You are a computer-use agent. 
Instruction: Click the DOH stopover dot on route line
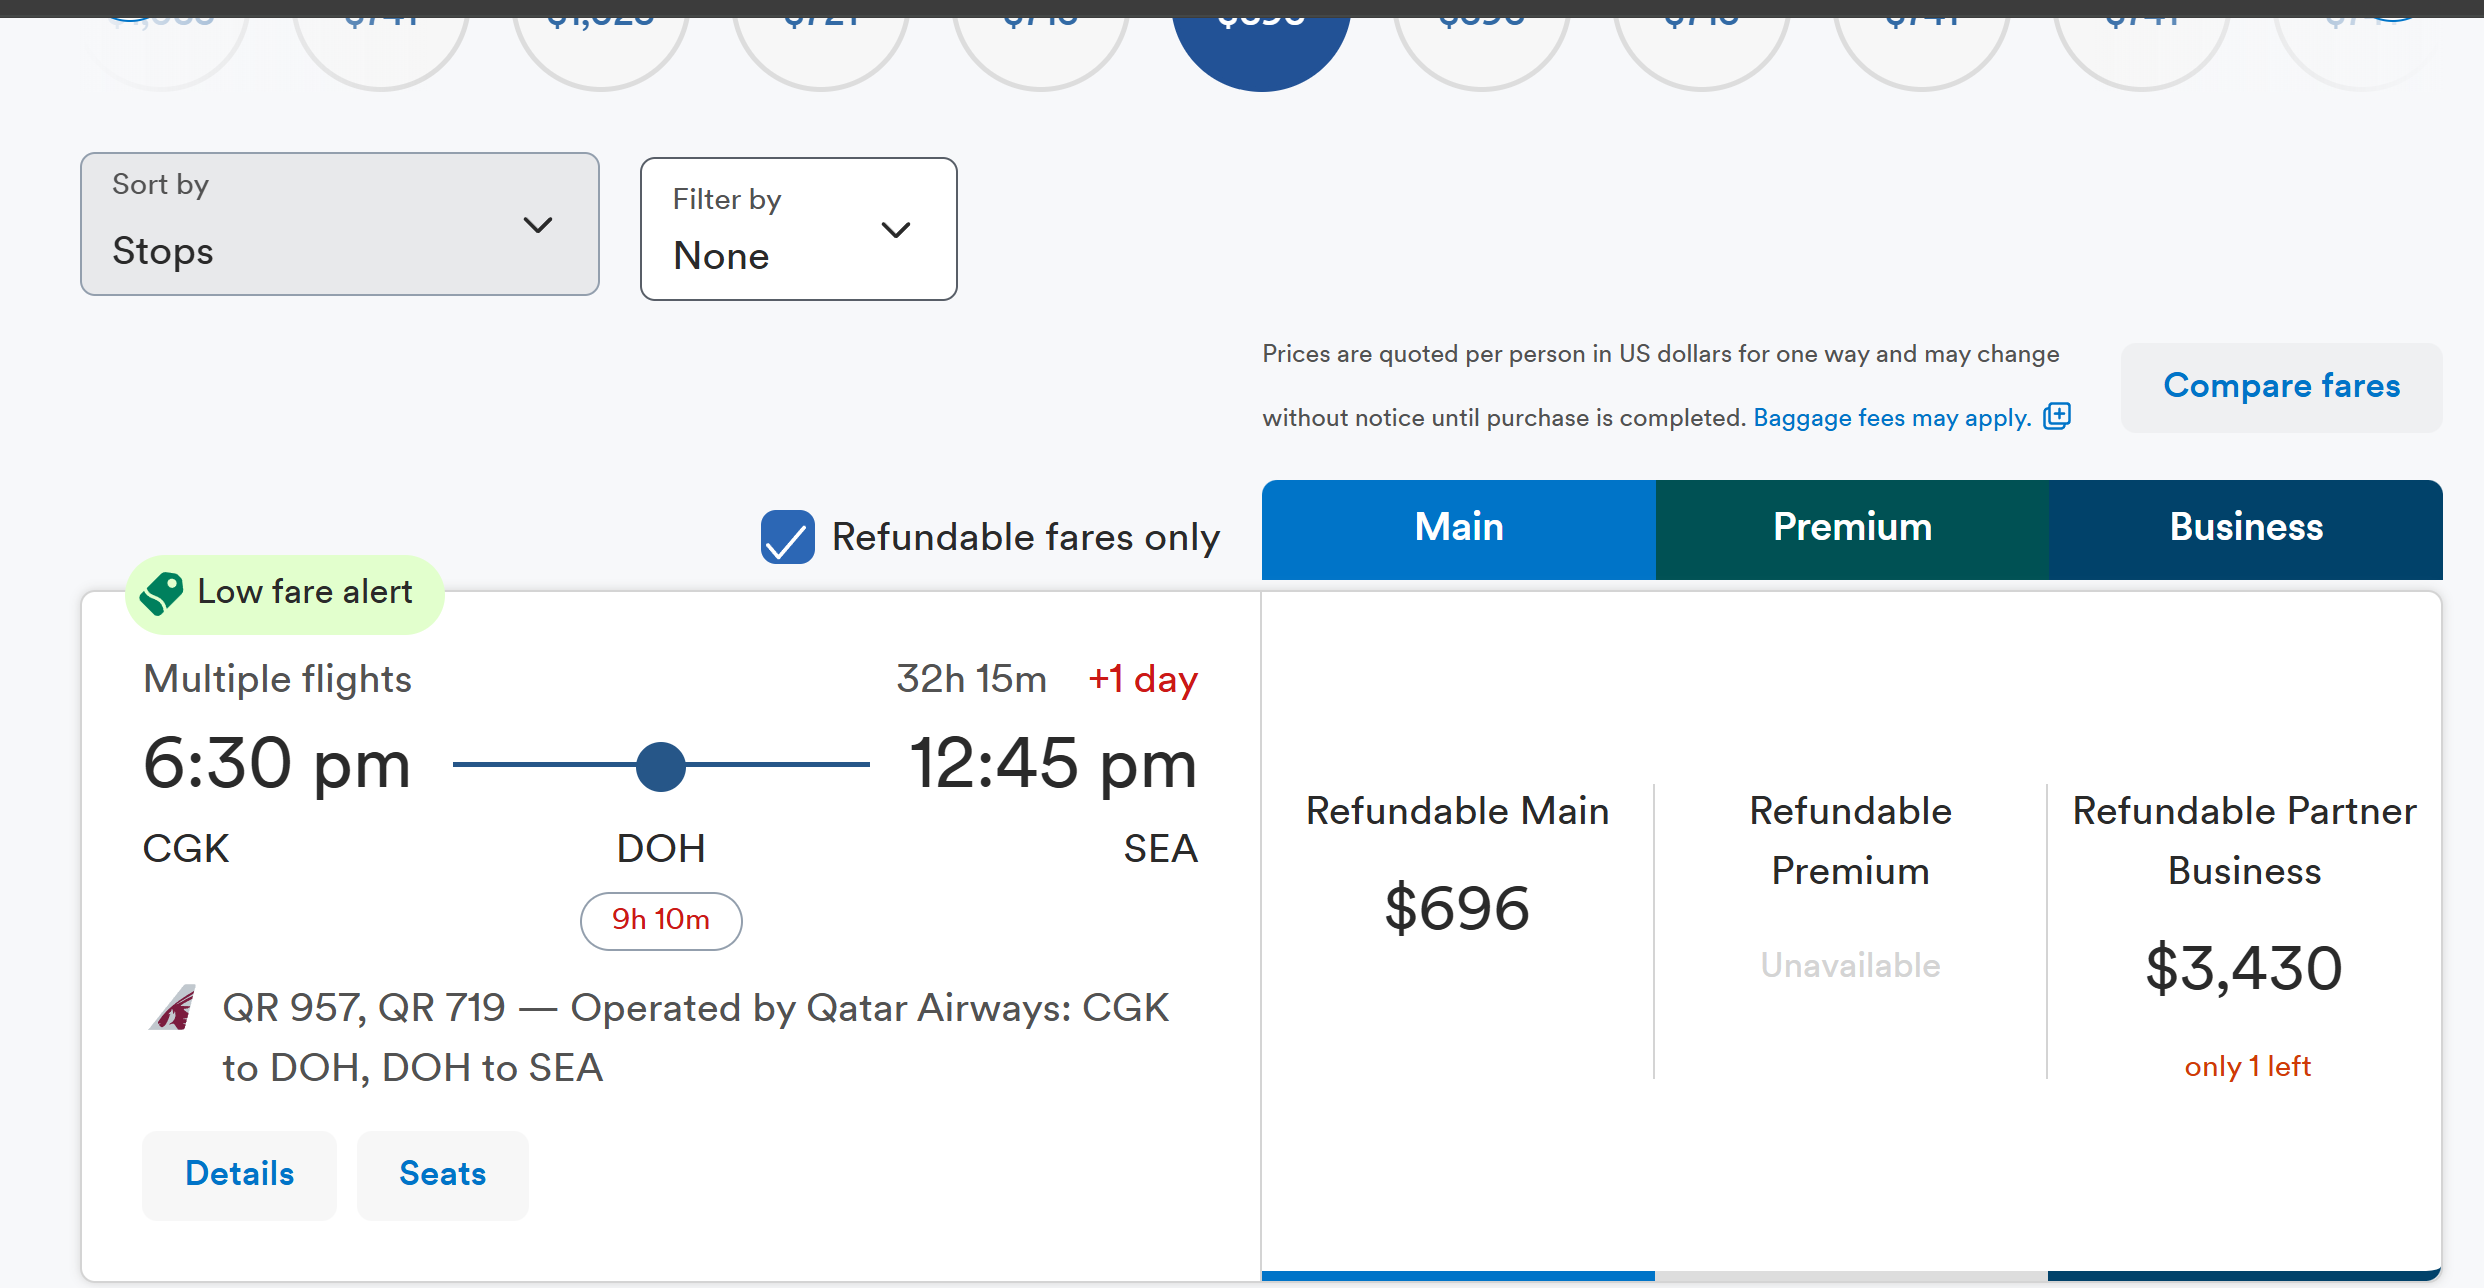pos(661,766)
